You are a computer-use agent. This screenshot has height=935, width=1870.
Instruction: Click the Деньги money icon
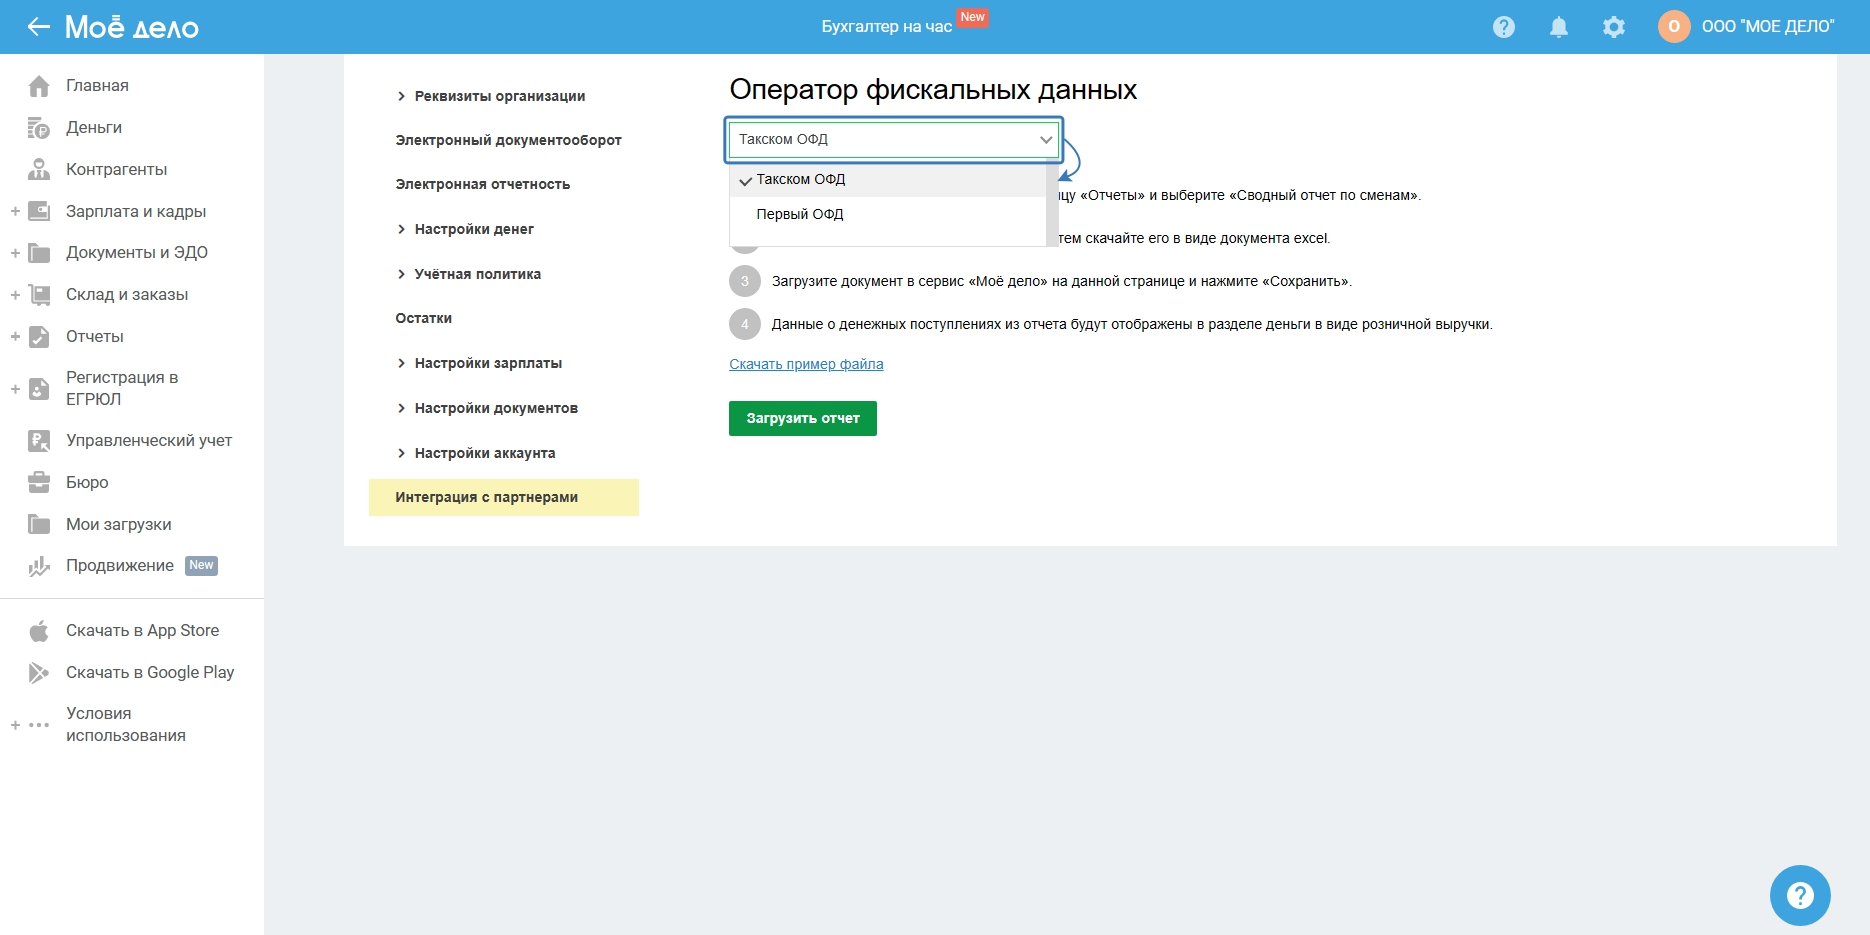[x=39, y=128]
